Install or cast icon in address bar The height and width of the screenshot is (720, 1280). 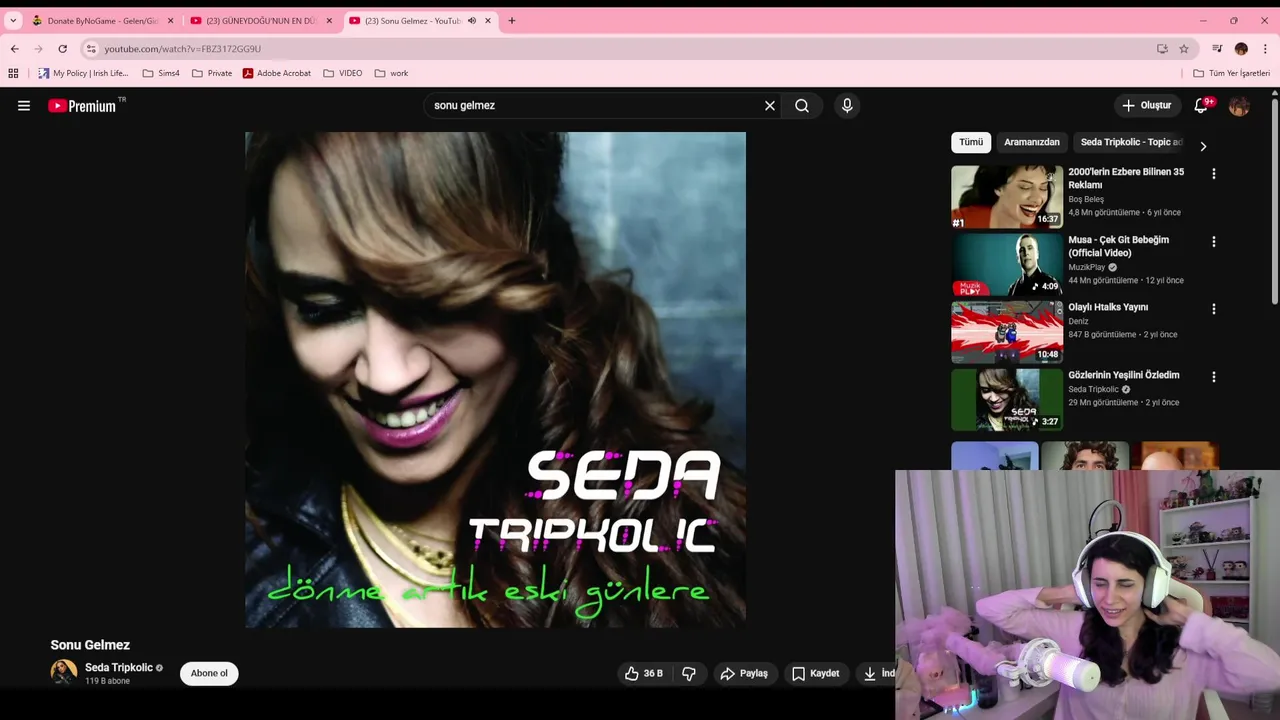point(1162,48)
